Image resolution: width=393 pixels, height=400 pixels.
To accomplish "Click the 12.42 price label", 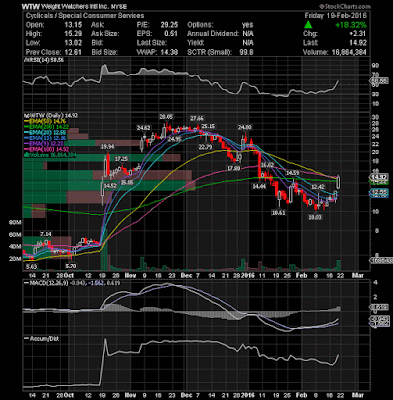I will tap(318, 187).
